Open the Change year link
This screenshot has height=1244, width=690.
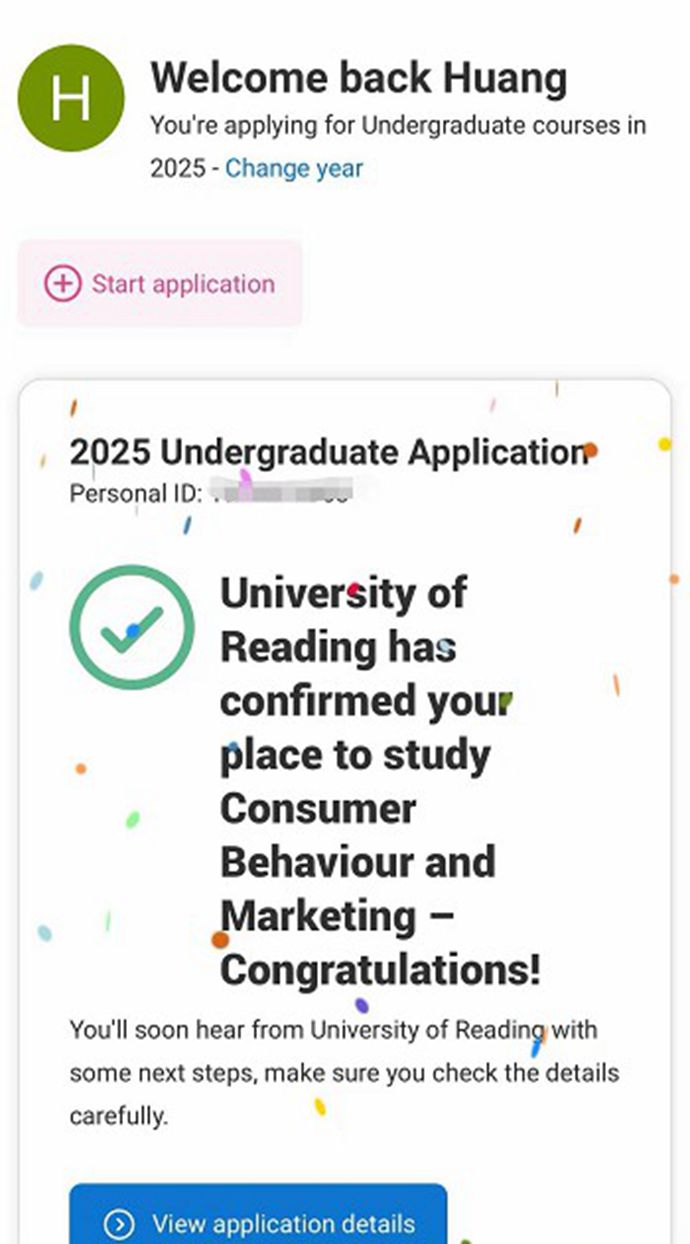[x=293, y=168]
